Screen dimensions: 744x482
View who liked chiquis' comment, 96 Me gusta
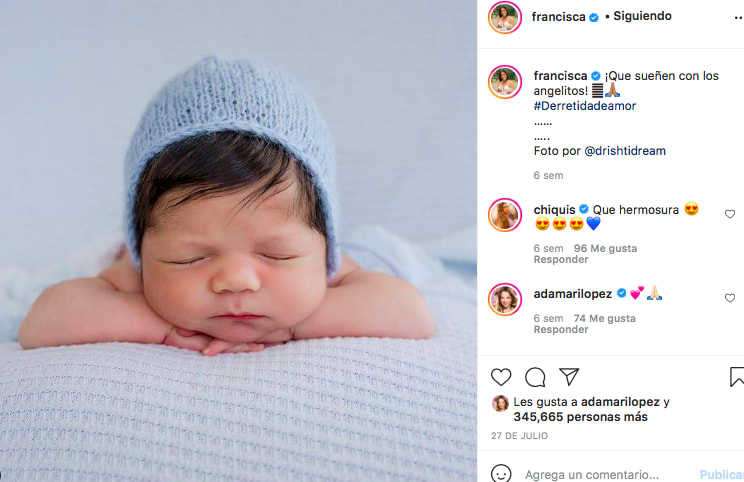click(605, 248)
